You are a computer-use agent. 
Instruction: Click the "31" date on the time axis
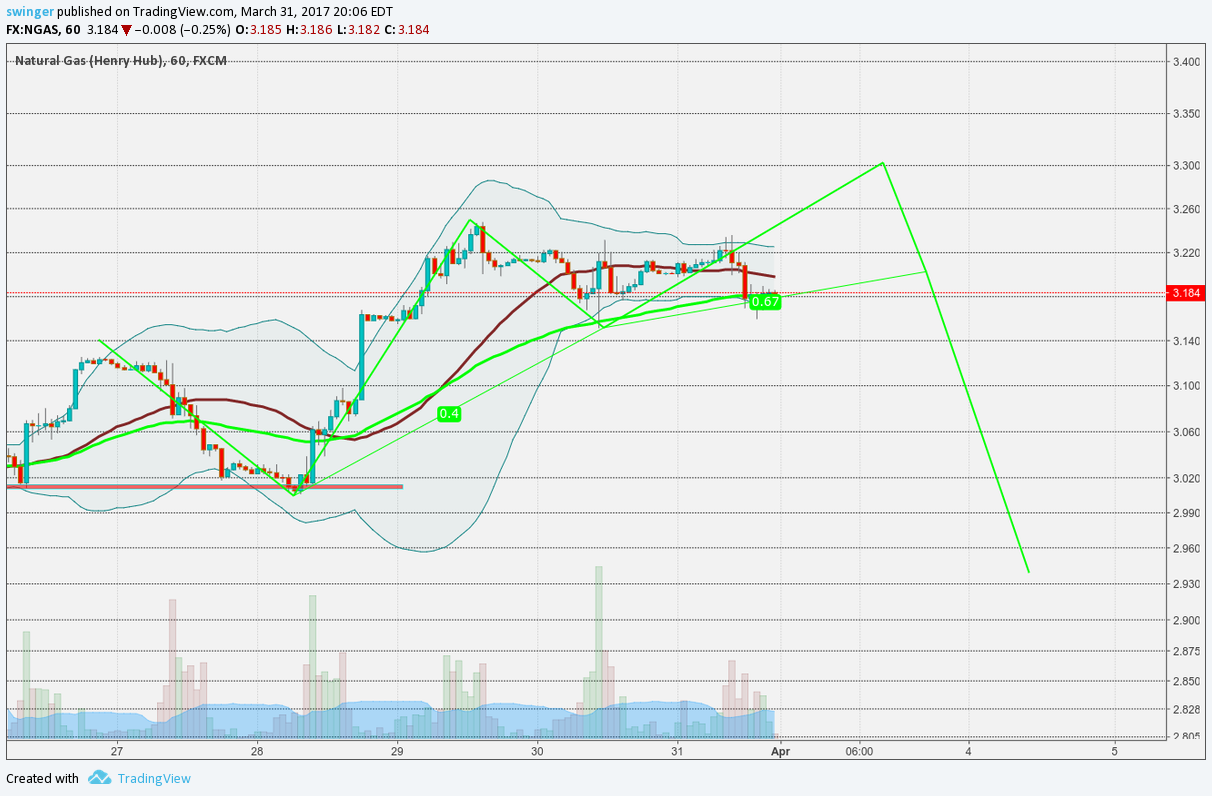pyautogui.click(x=677, y=751)
